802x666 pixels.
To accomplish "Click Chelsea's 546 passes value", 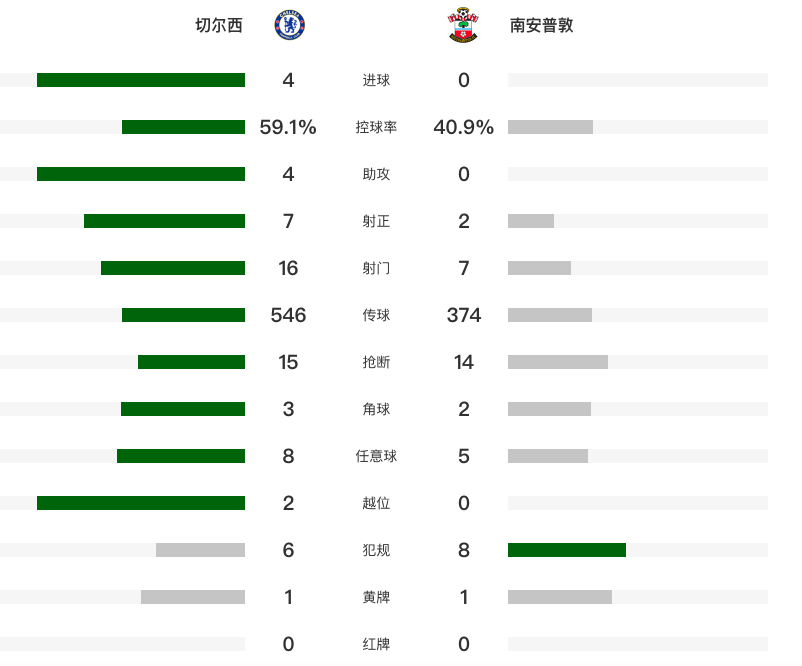I will [x=288, y=315].
